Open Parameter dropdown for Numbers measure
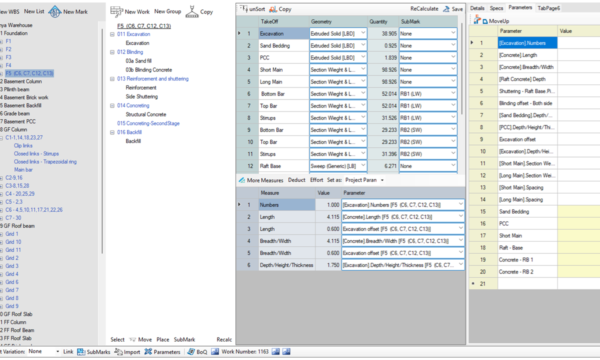This screenshot has width=600, height=360. [x=460, y=205]
